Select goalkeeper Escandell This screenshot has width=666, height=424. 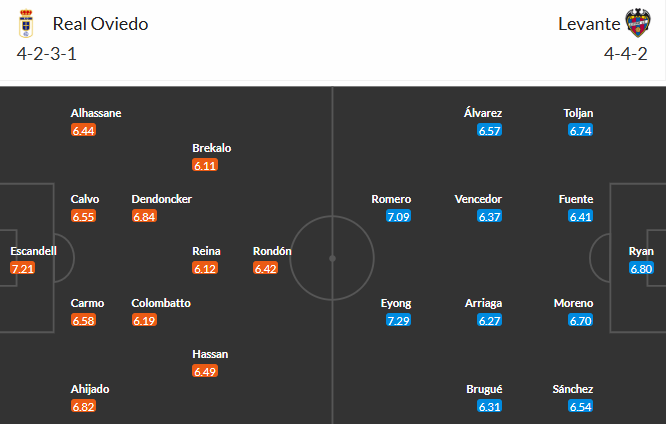tap(33, 251)
